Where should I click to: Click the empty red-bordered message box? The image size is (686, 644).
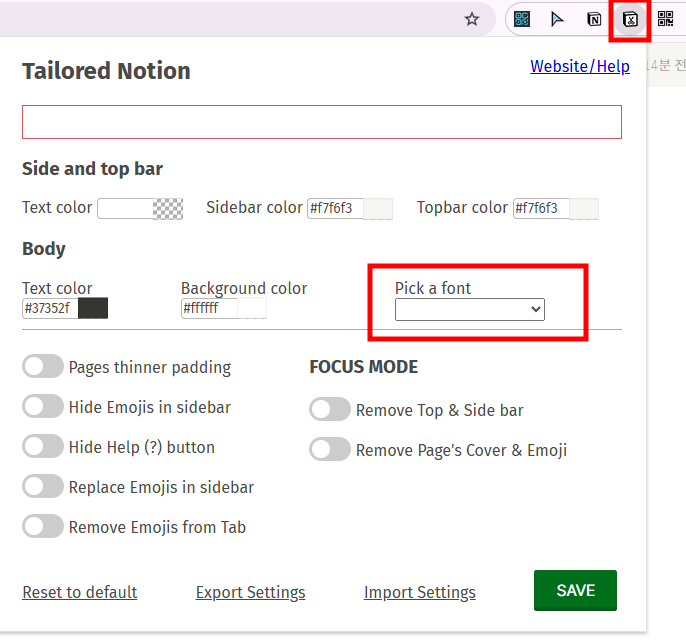(x=322, y=122)
